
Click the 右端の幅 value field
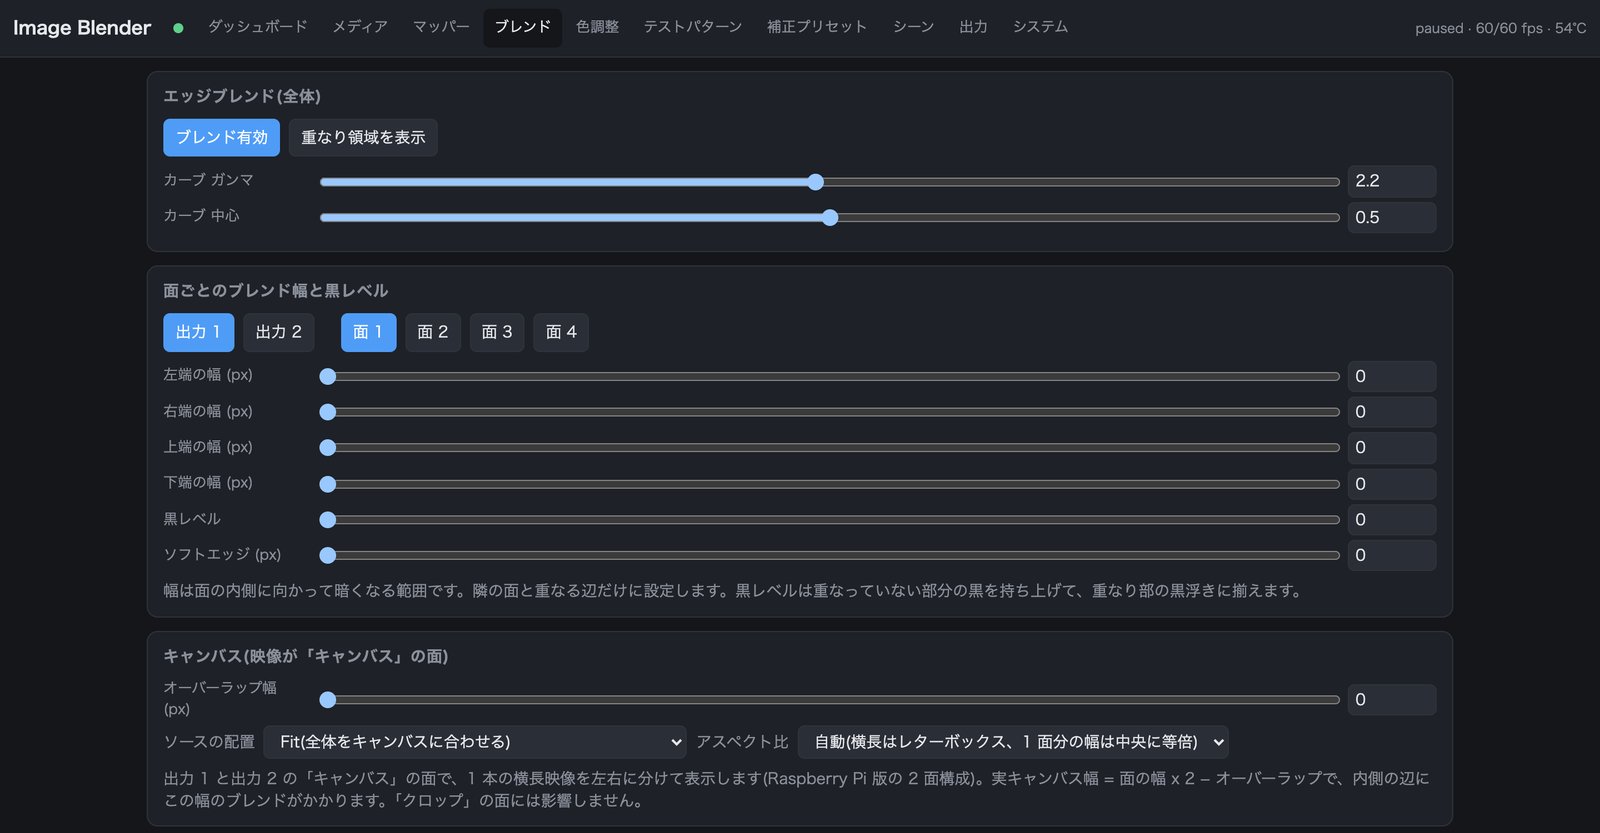click(1391, 412)
